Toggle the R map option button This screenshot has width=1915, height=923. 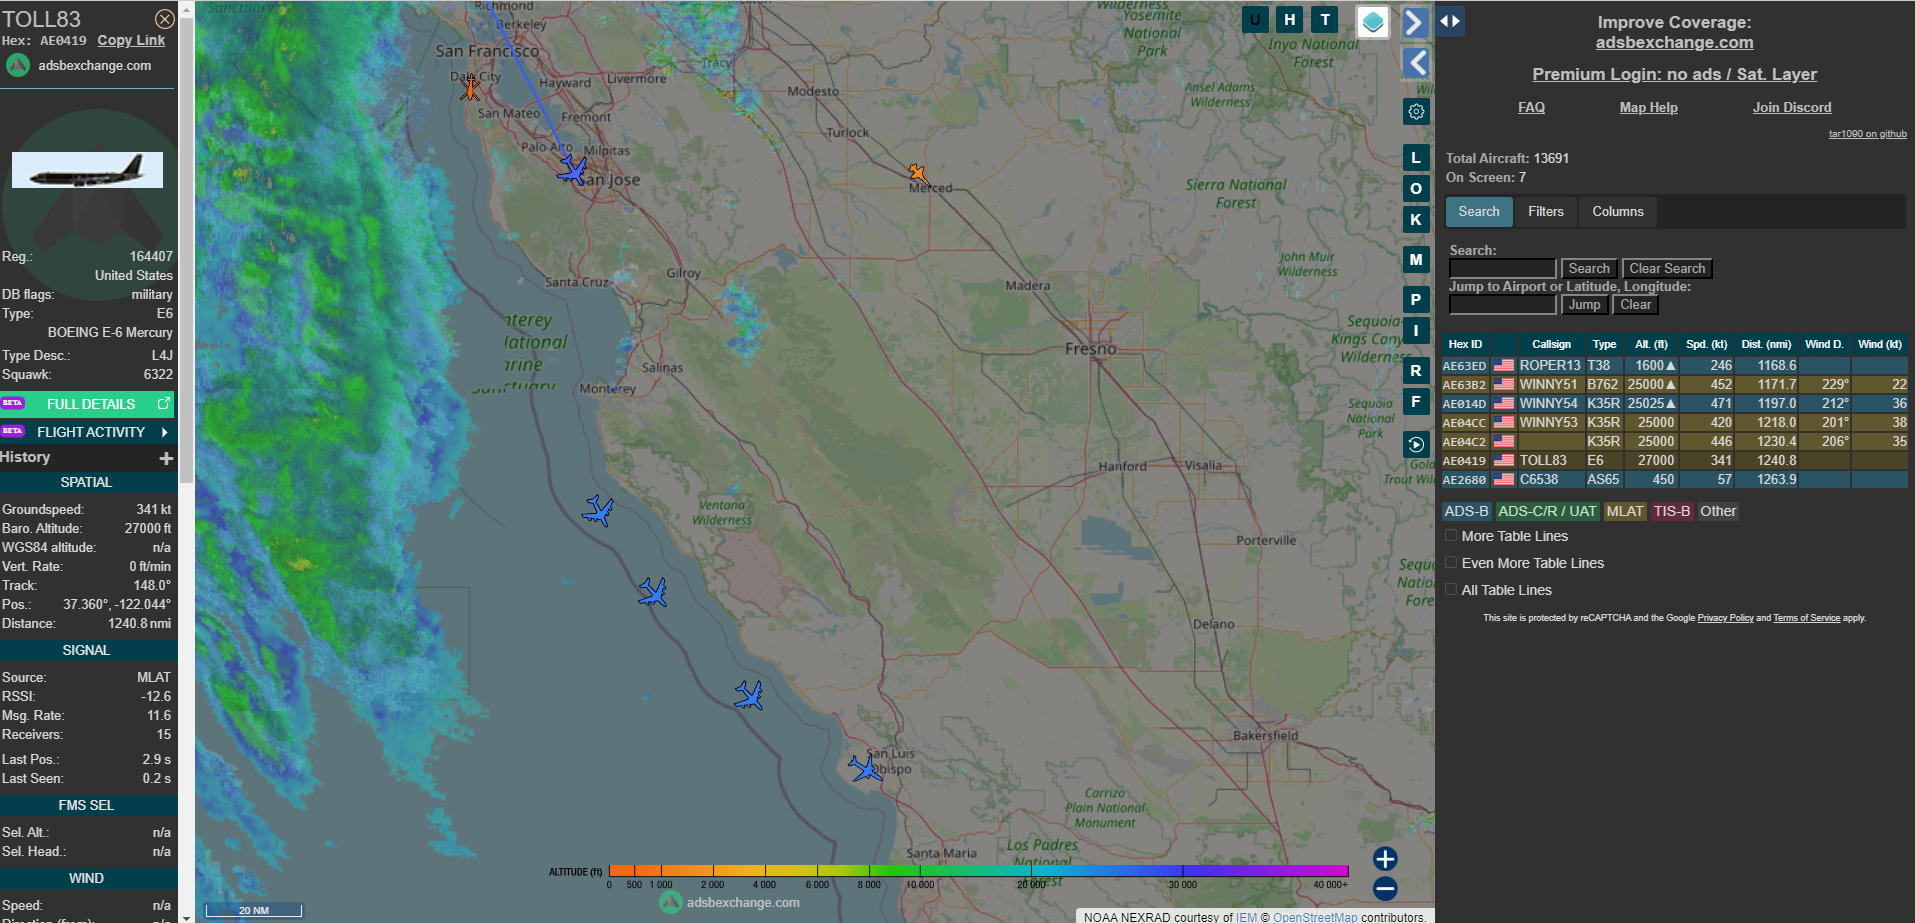tap(1416, 371)
